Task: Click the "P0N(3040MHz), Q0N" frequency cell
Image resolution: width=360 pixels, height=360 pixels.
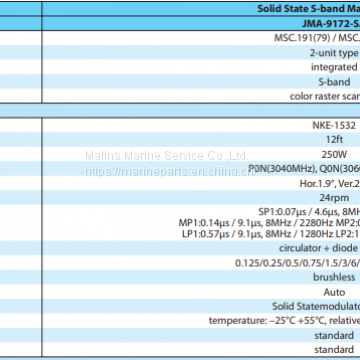Action: [201, 169]
